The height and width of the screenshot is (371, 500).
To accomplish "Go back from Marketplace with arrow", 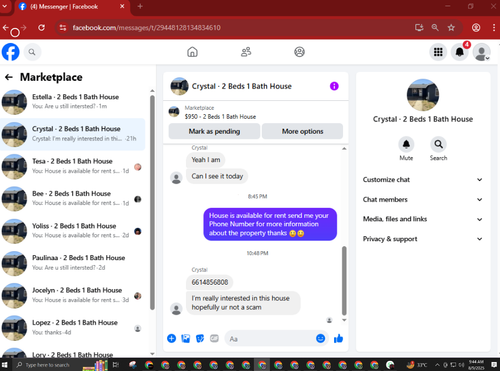I will point(9,77).
